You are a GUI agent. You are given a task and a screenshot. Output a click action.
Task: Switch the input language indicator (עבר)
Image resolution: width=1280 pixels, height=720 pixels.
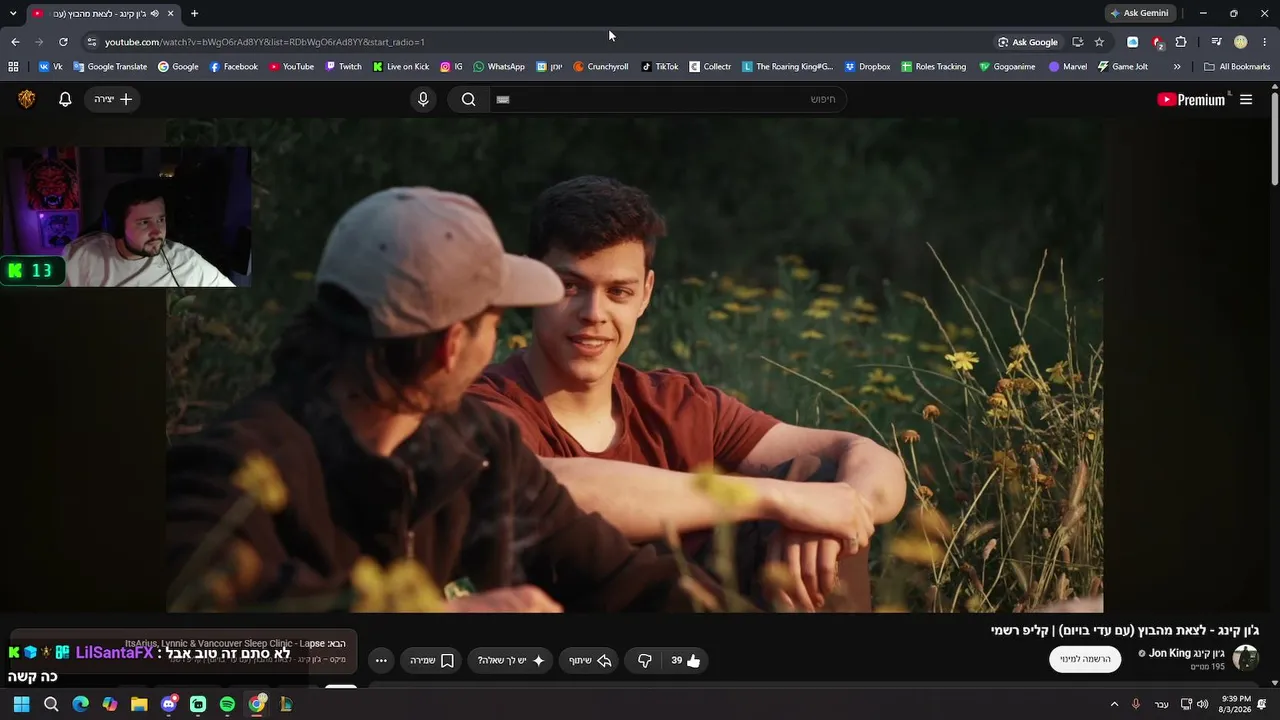click(1161, 704)
